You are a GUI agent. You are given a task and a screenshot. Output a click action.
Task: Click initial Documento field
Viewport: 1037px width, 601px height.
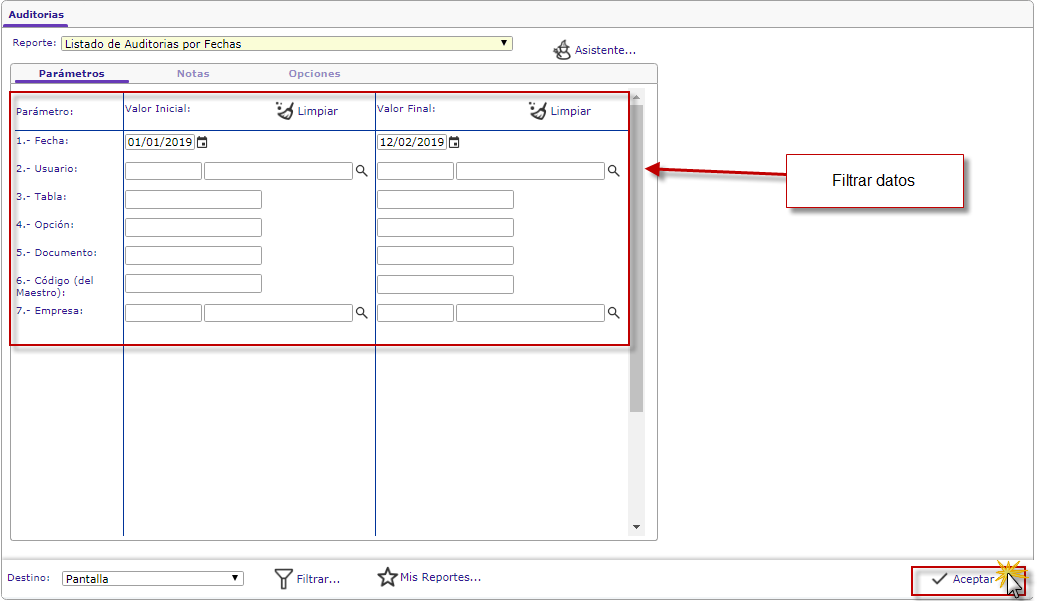tap(193, 255)
